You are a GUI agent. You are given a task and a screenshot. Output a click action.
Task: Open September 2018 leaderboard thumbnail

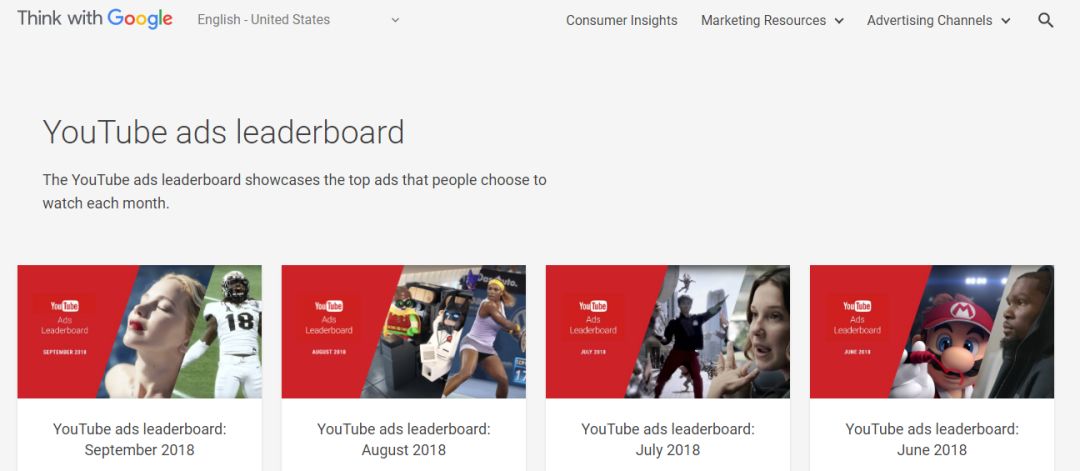(x=139, y=332)
